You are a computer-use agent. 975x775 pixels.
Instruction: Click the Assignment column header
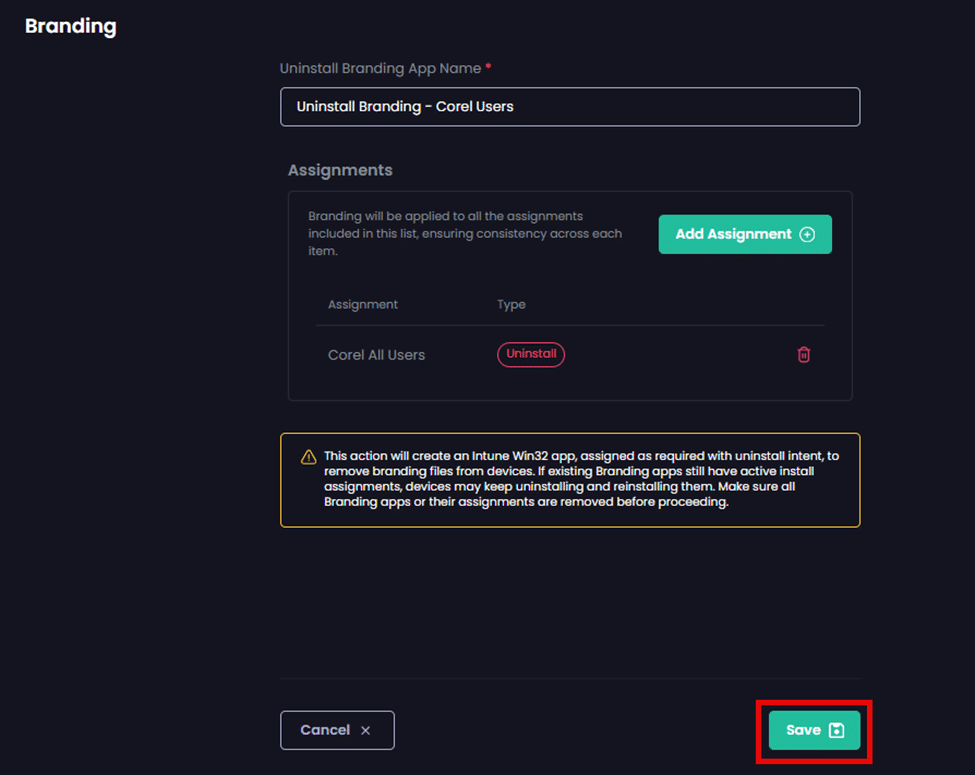click(x=363, y=304)
